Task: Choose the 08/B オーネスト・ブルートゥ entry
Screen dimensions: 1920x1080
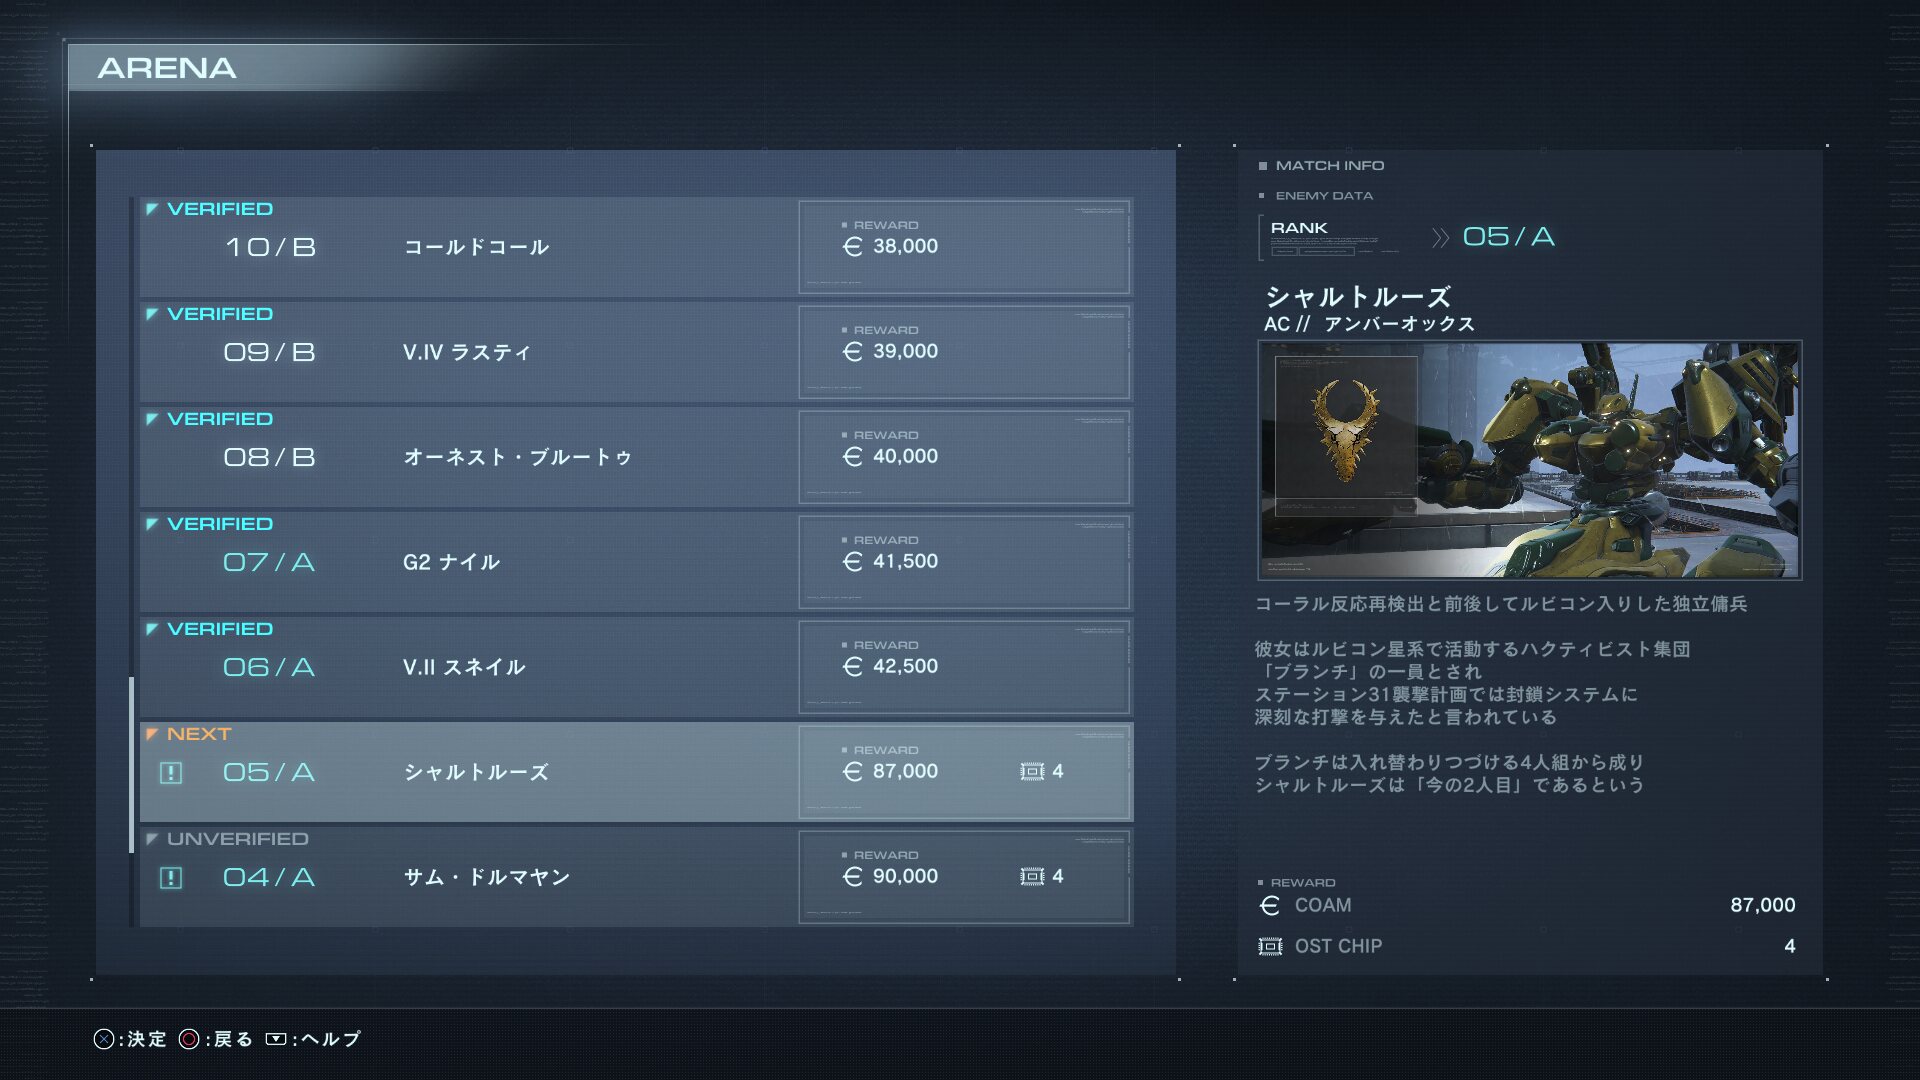Action: pos(636,457)
